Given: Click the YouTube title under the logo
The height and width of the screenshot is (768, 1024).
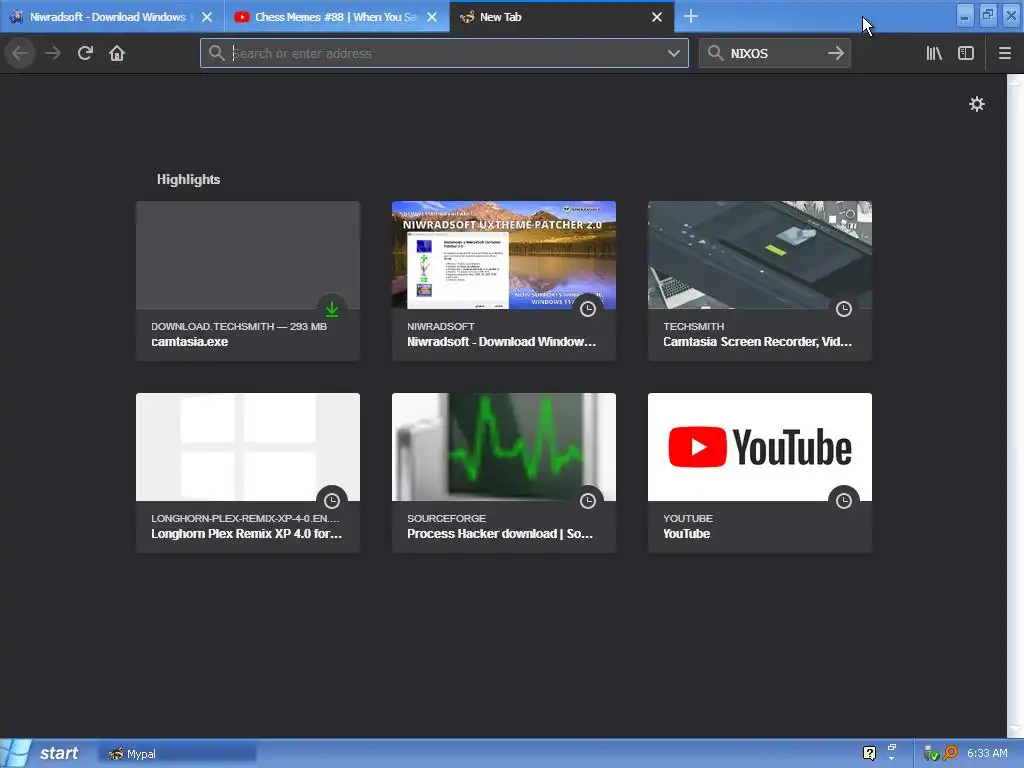Looking at the screenshot, I should click(x=686, y=534).
